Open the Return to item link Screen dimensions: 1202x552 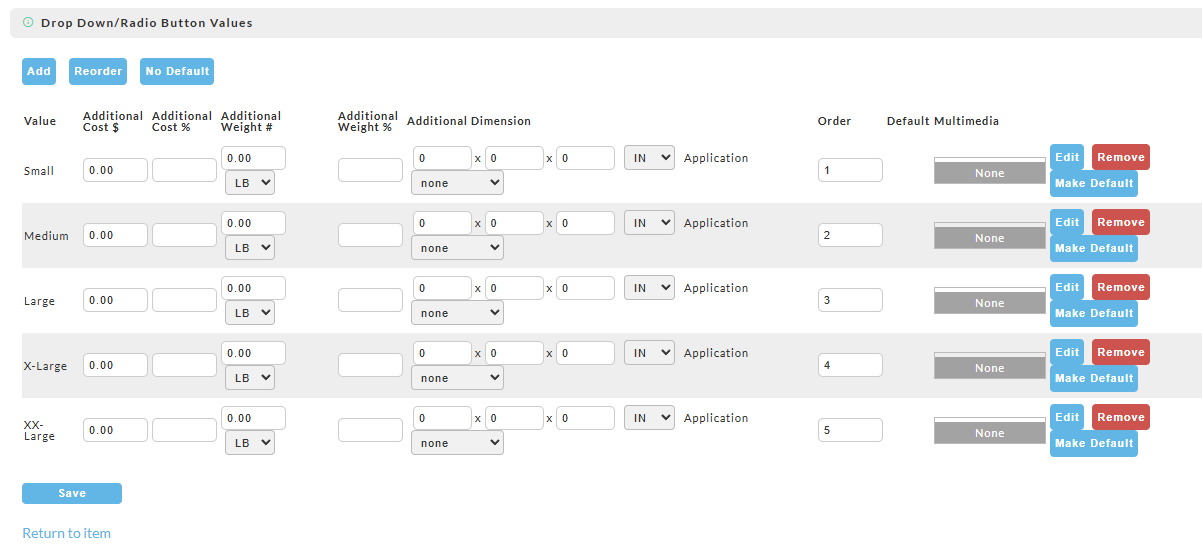tap(66, 533)
